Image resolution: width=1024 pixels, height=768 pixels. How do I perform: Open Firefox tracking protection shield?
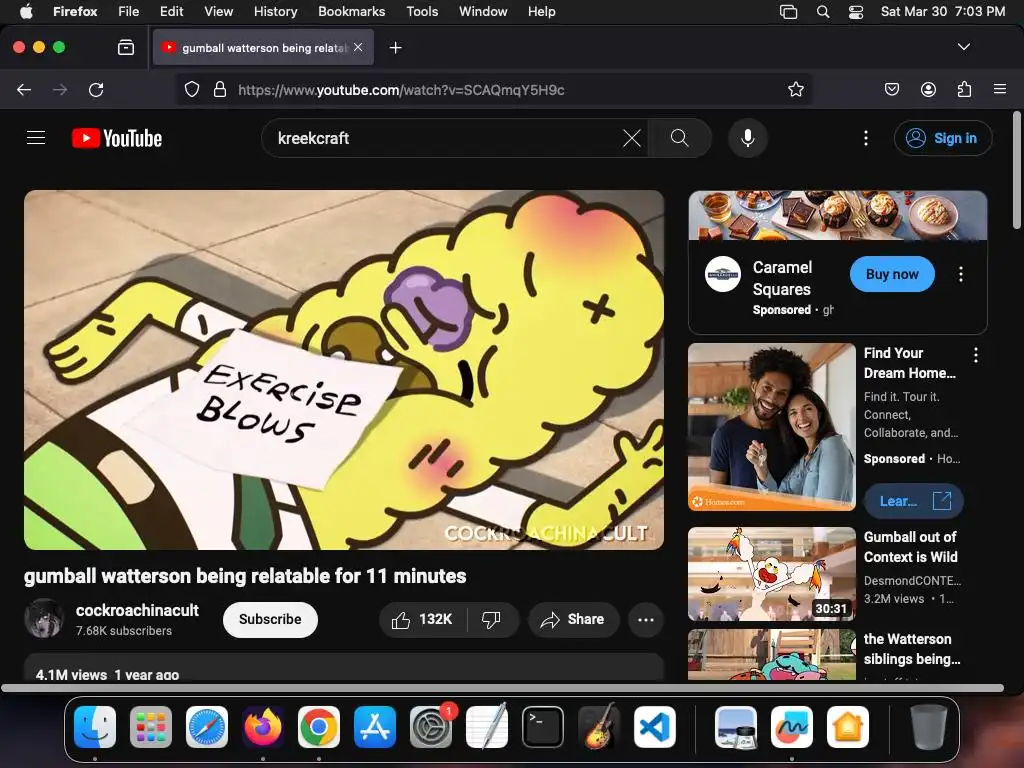(192, 89)
